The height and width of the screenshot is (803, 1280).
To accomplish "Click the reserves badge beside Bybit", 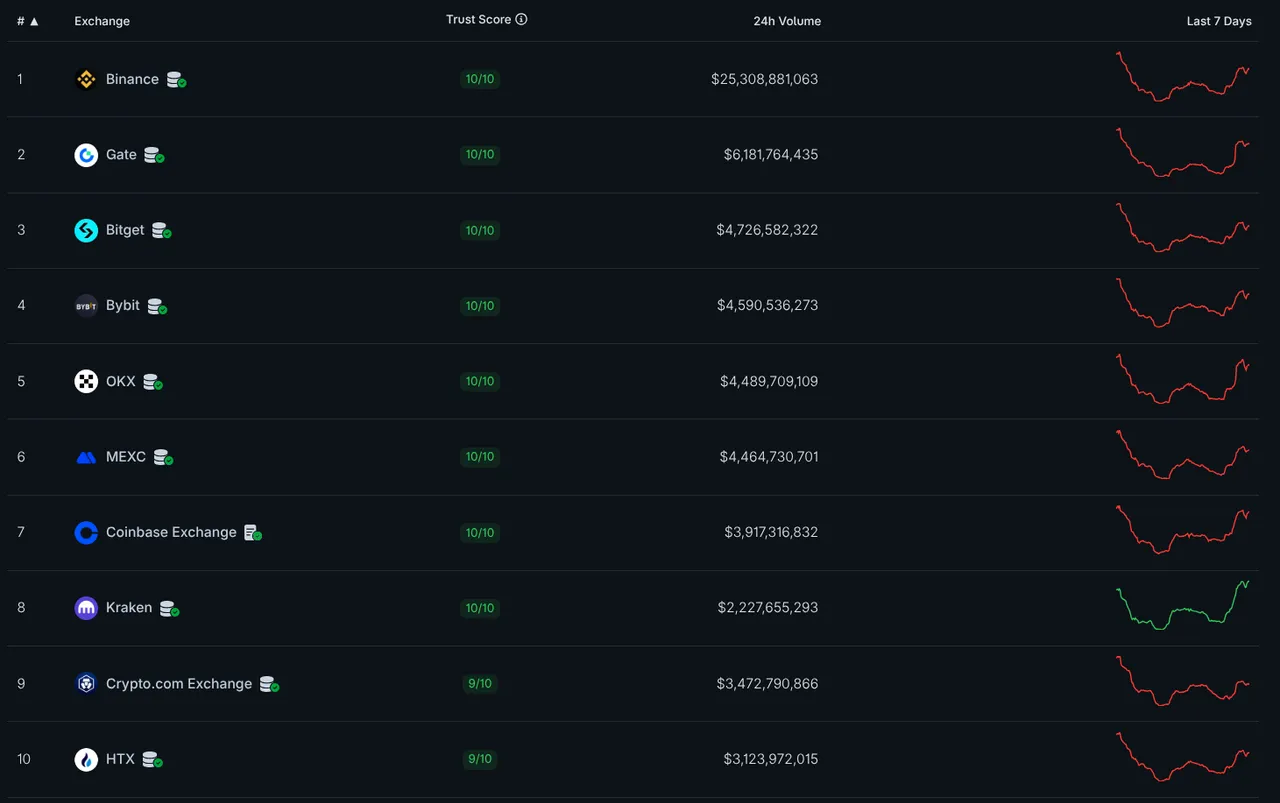I will pyautogui.click(x=157, y=306).
